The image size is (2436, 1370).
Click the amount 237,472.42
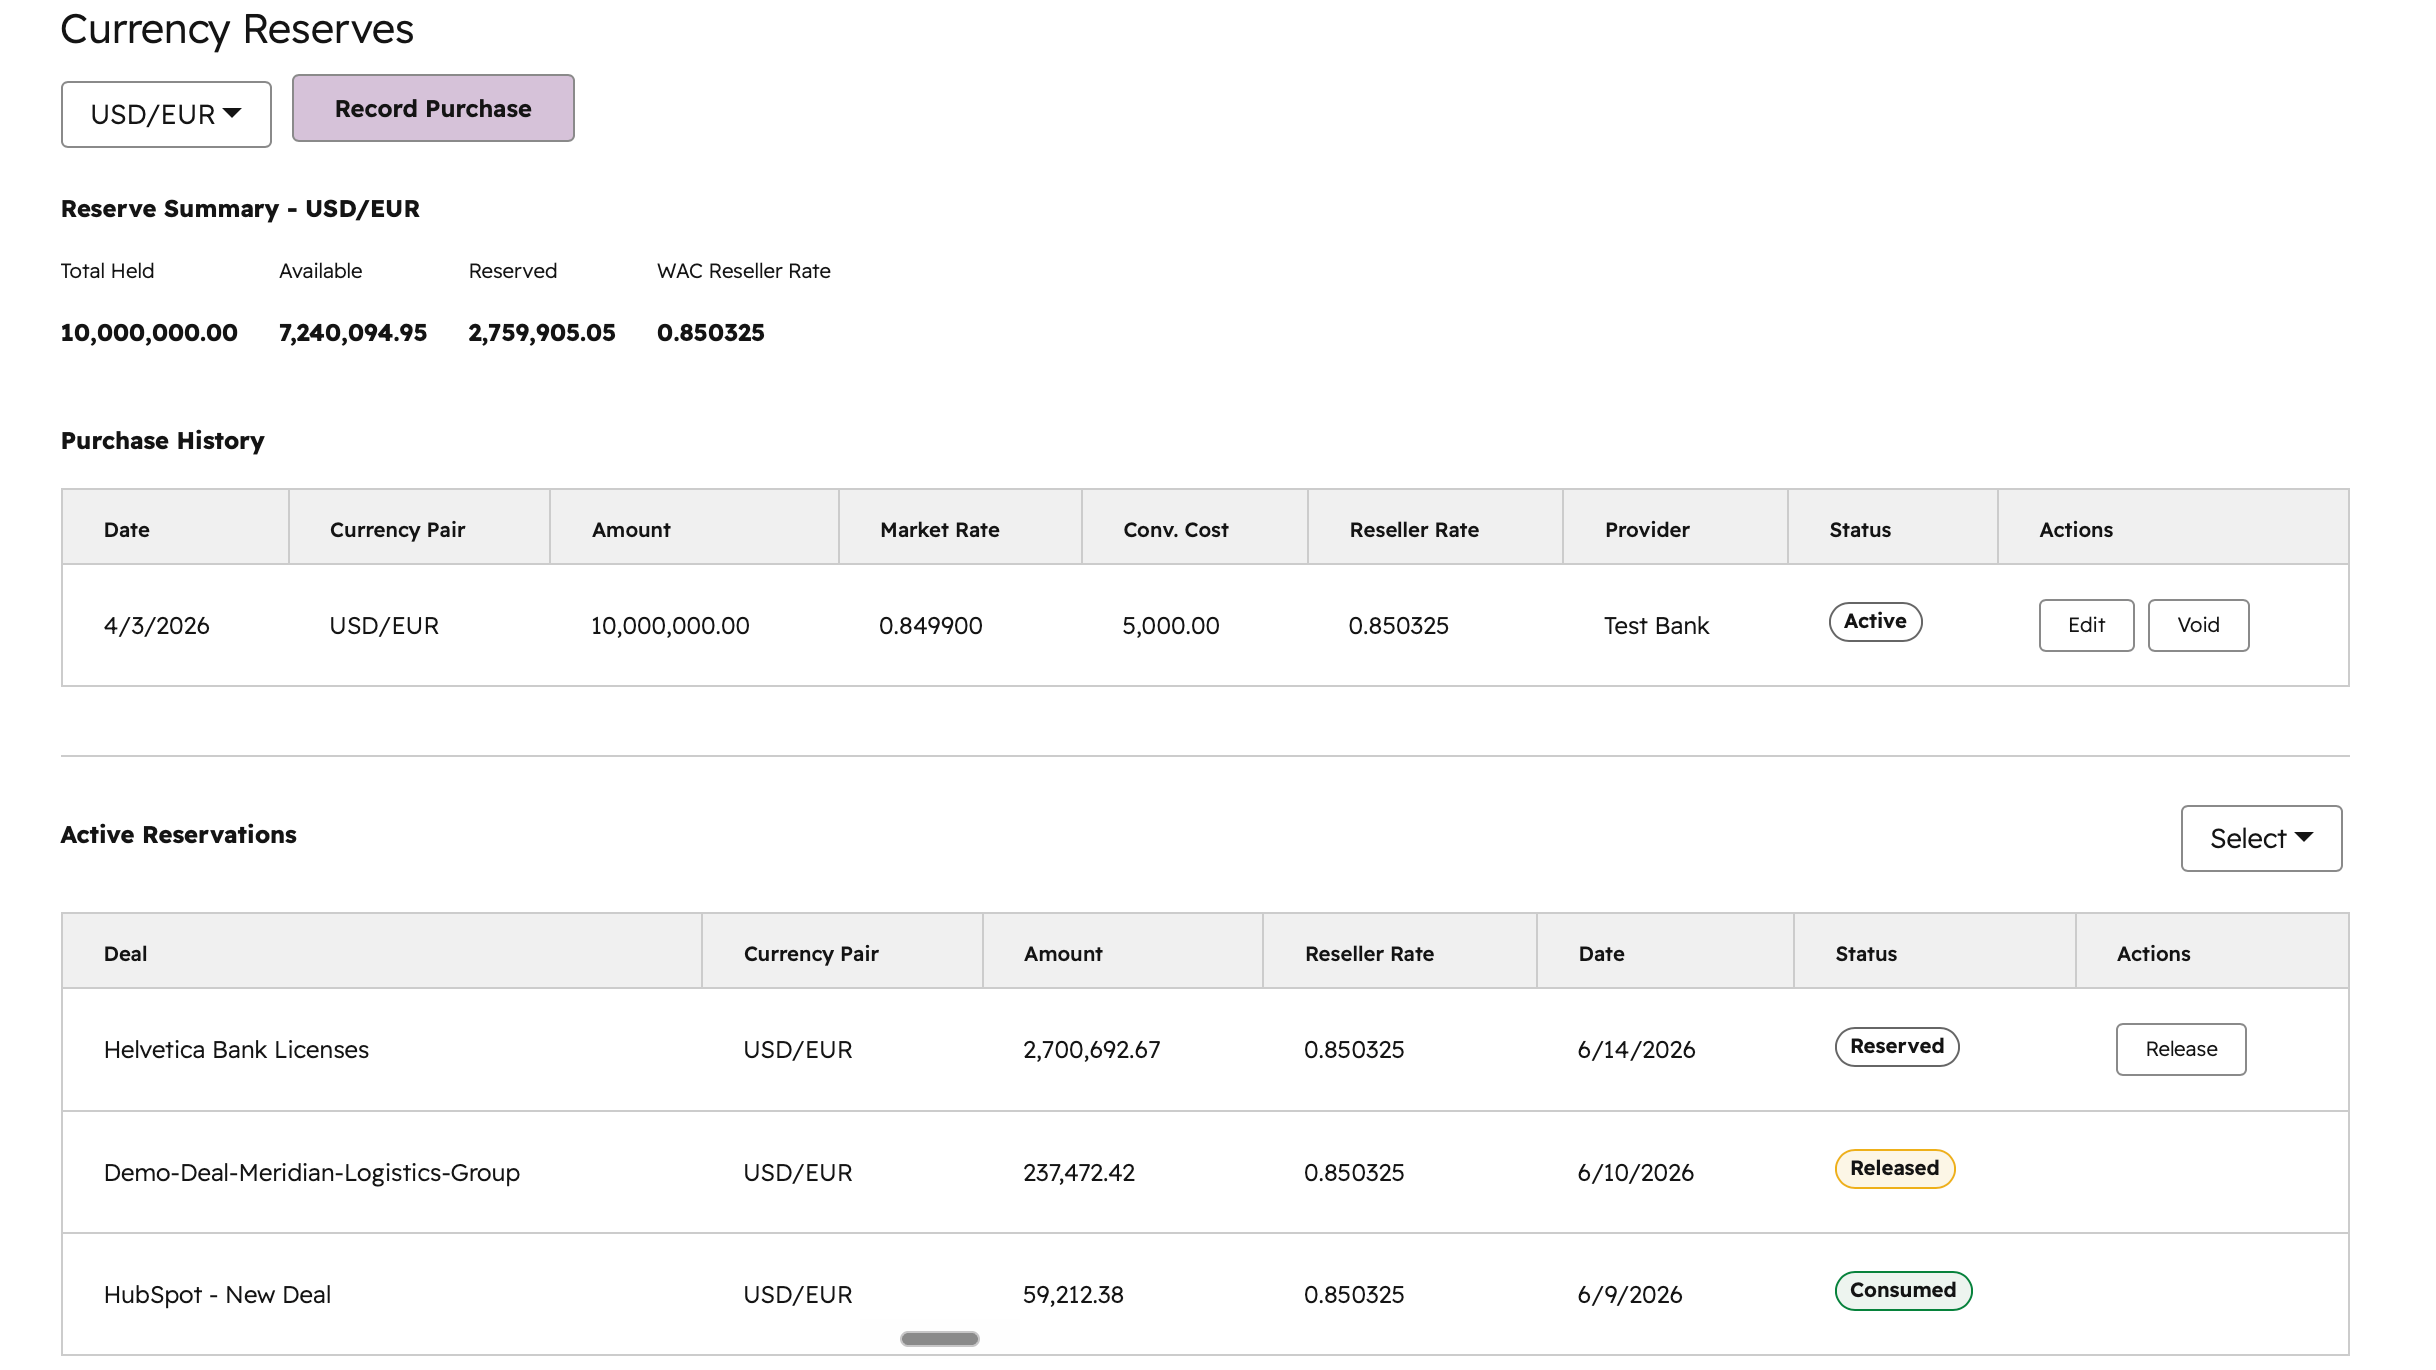click(1078, 1172)
